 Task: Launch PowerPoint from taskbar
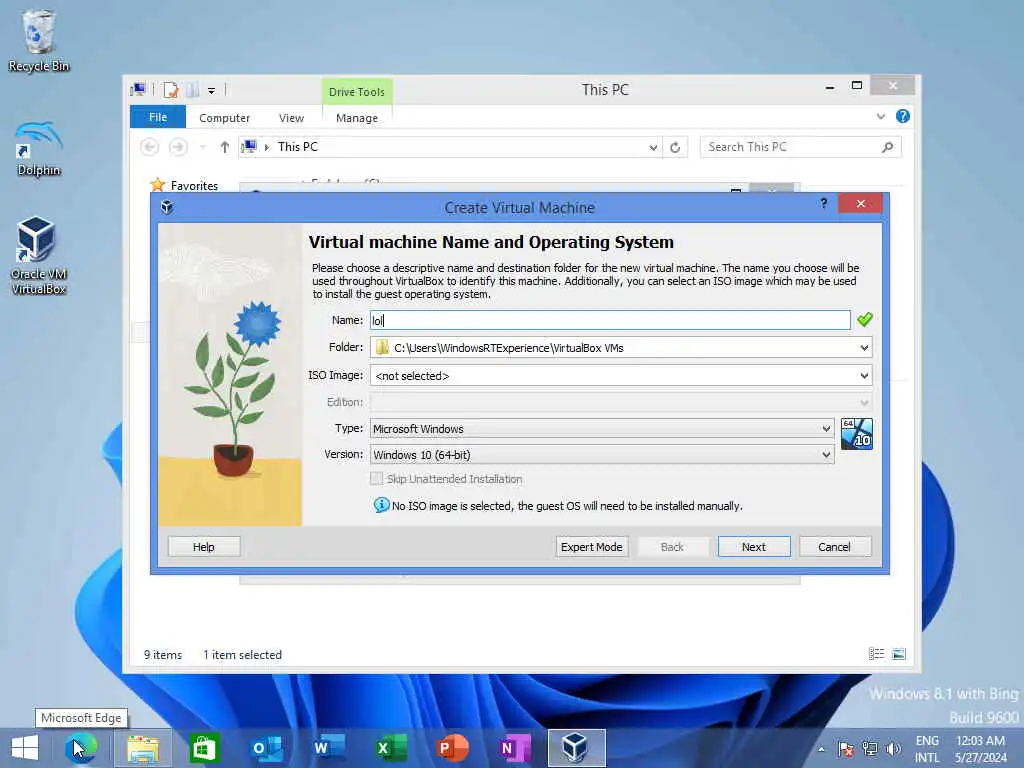[452, 748]
